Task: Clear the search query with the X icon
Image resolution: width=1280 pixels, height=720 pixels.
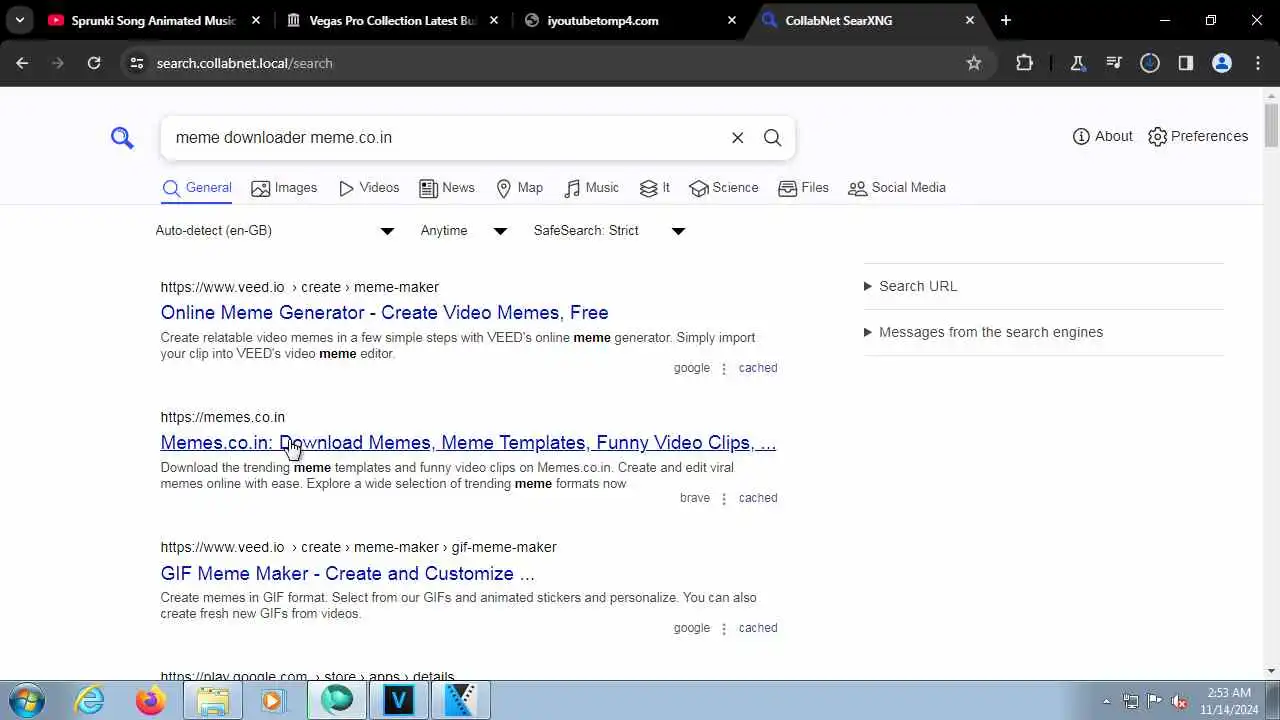Action: tap(737, 138)
